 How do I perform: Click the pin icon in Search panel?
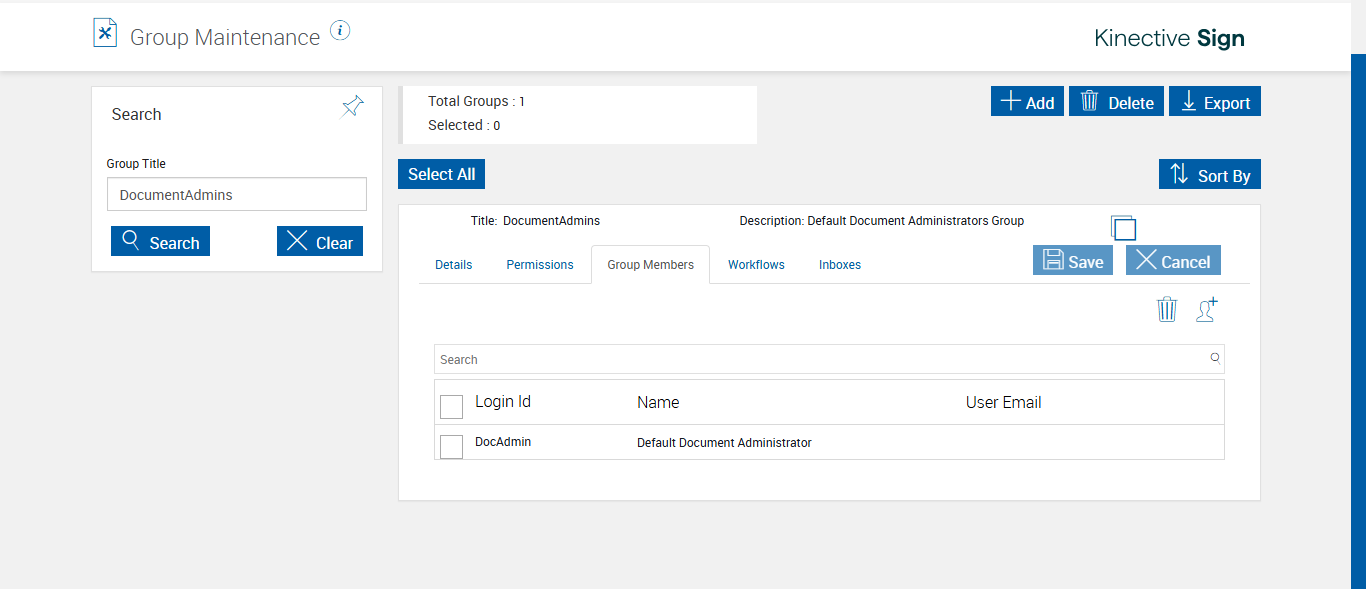[x=352, y=106]
